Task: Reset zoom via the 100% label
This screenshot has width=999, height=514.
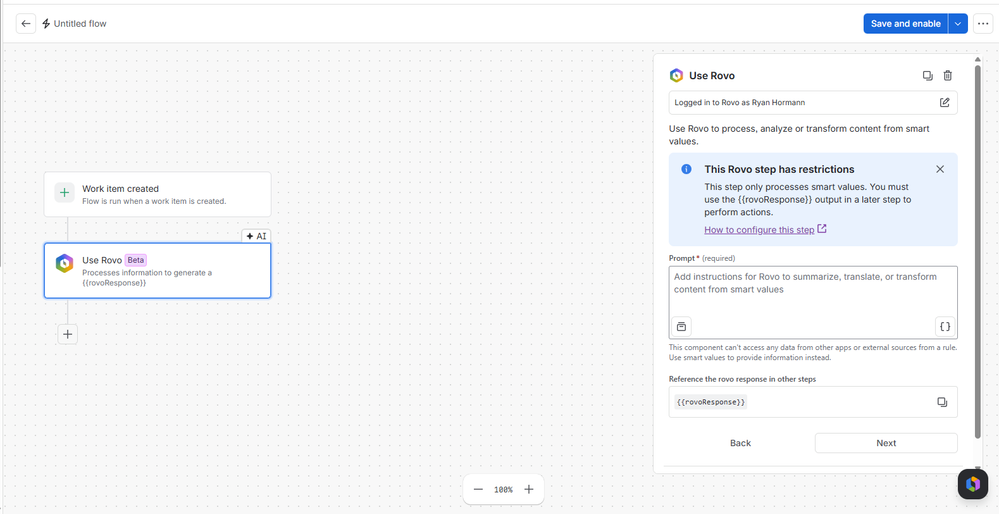Action: pos(503,490)
